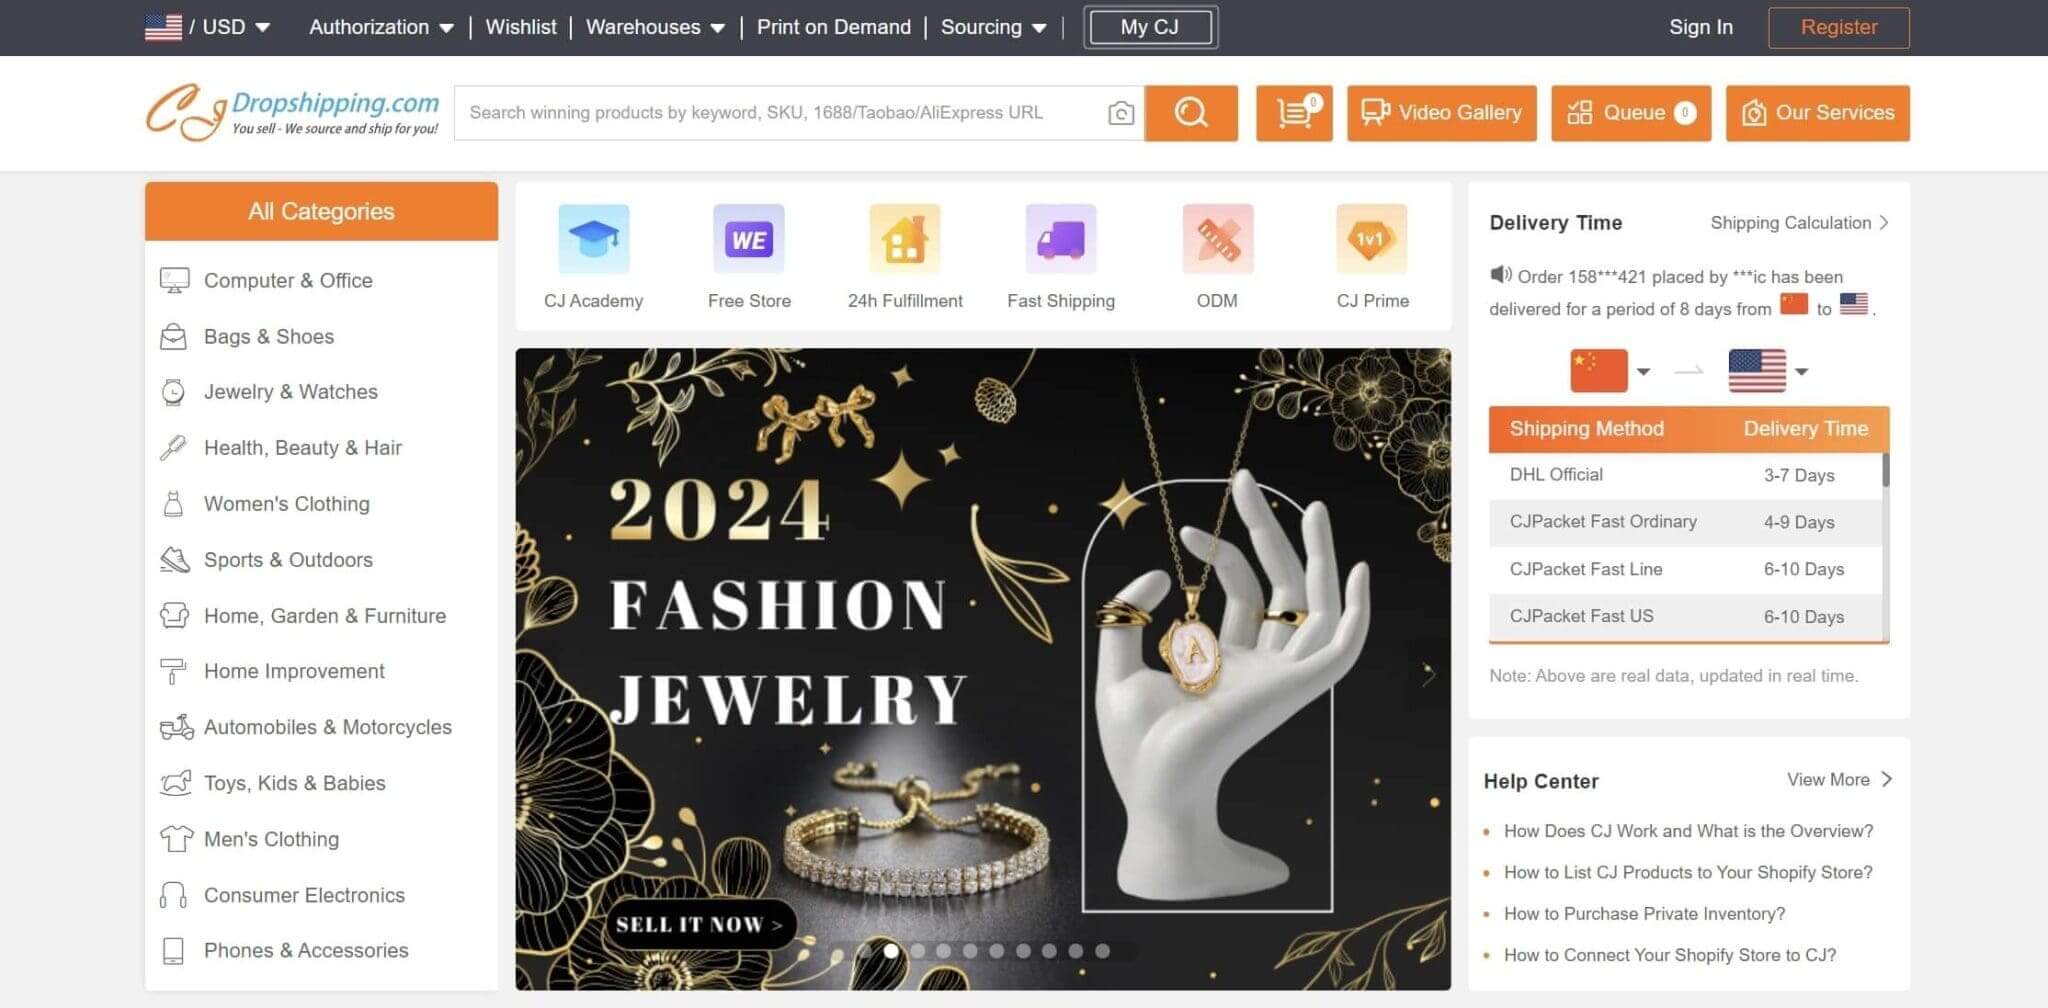Screen dimensions: 2048x1008
Task: Click the next banner slide arrow
Action: click(1428, 675)
